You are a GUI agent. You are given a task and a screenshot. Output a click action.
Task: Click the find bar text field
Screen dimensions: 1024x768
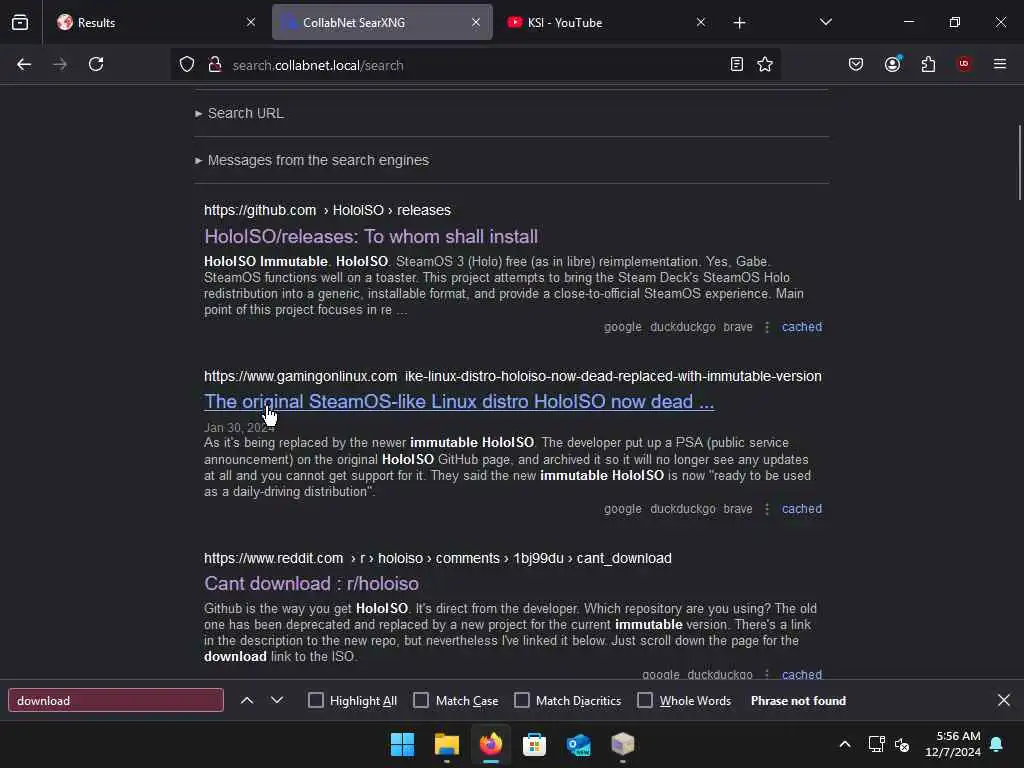pos(116,700)
